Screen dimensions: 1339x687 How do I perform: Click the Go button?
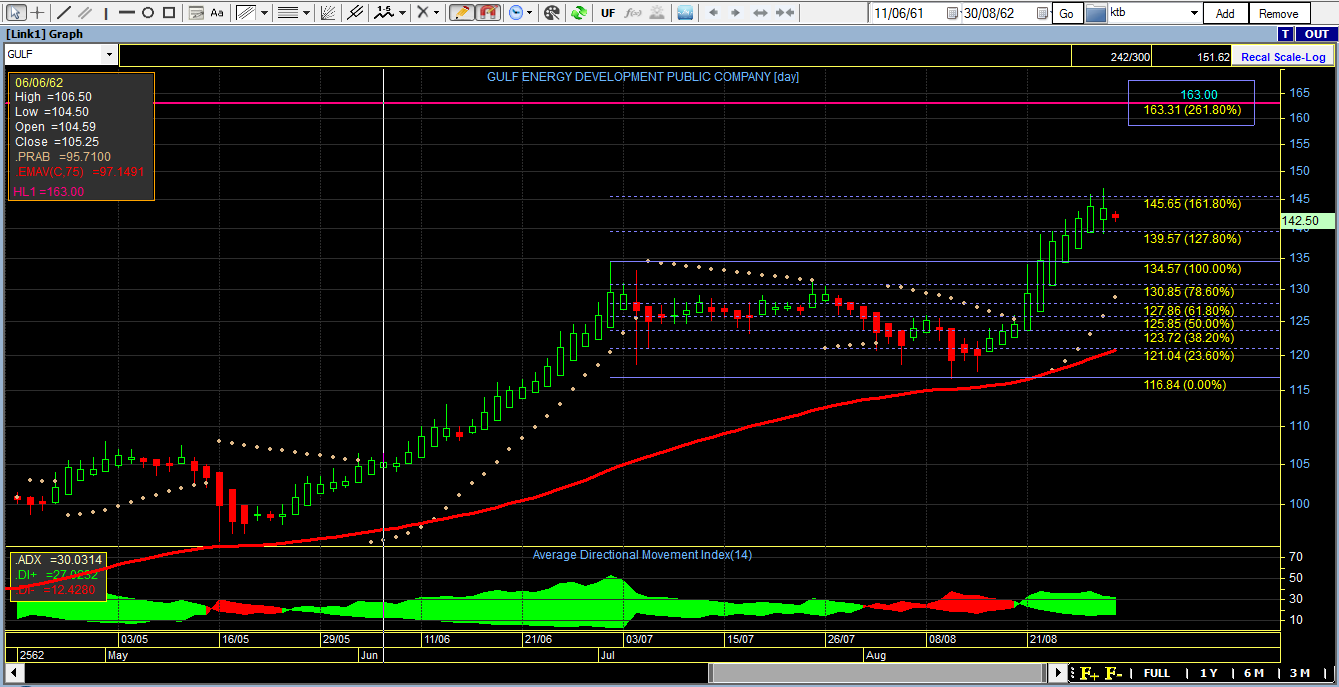pos(1066,14)
